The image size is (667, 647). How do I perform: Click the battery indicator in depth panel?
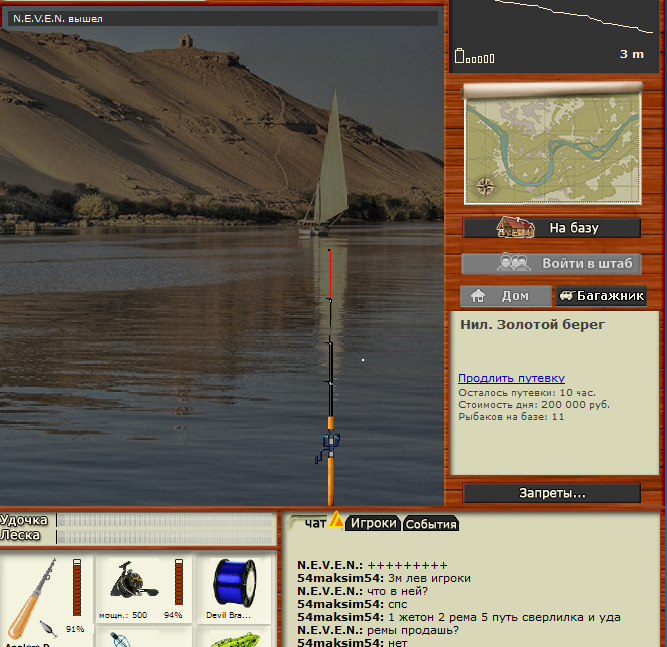474,57
